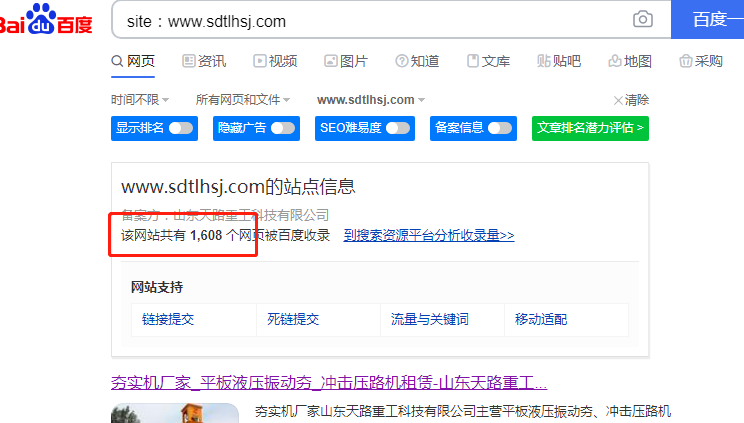Open the 贴吧 forum icon

coord(544,61)
